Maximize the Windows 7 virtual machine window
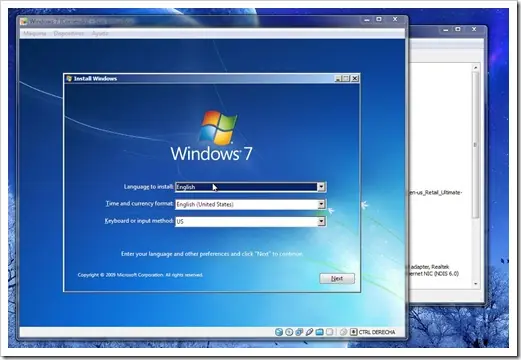 (379, 19)
